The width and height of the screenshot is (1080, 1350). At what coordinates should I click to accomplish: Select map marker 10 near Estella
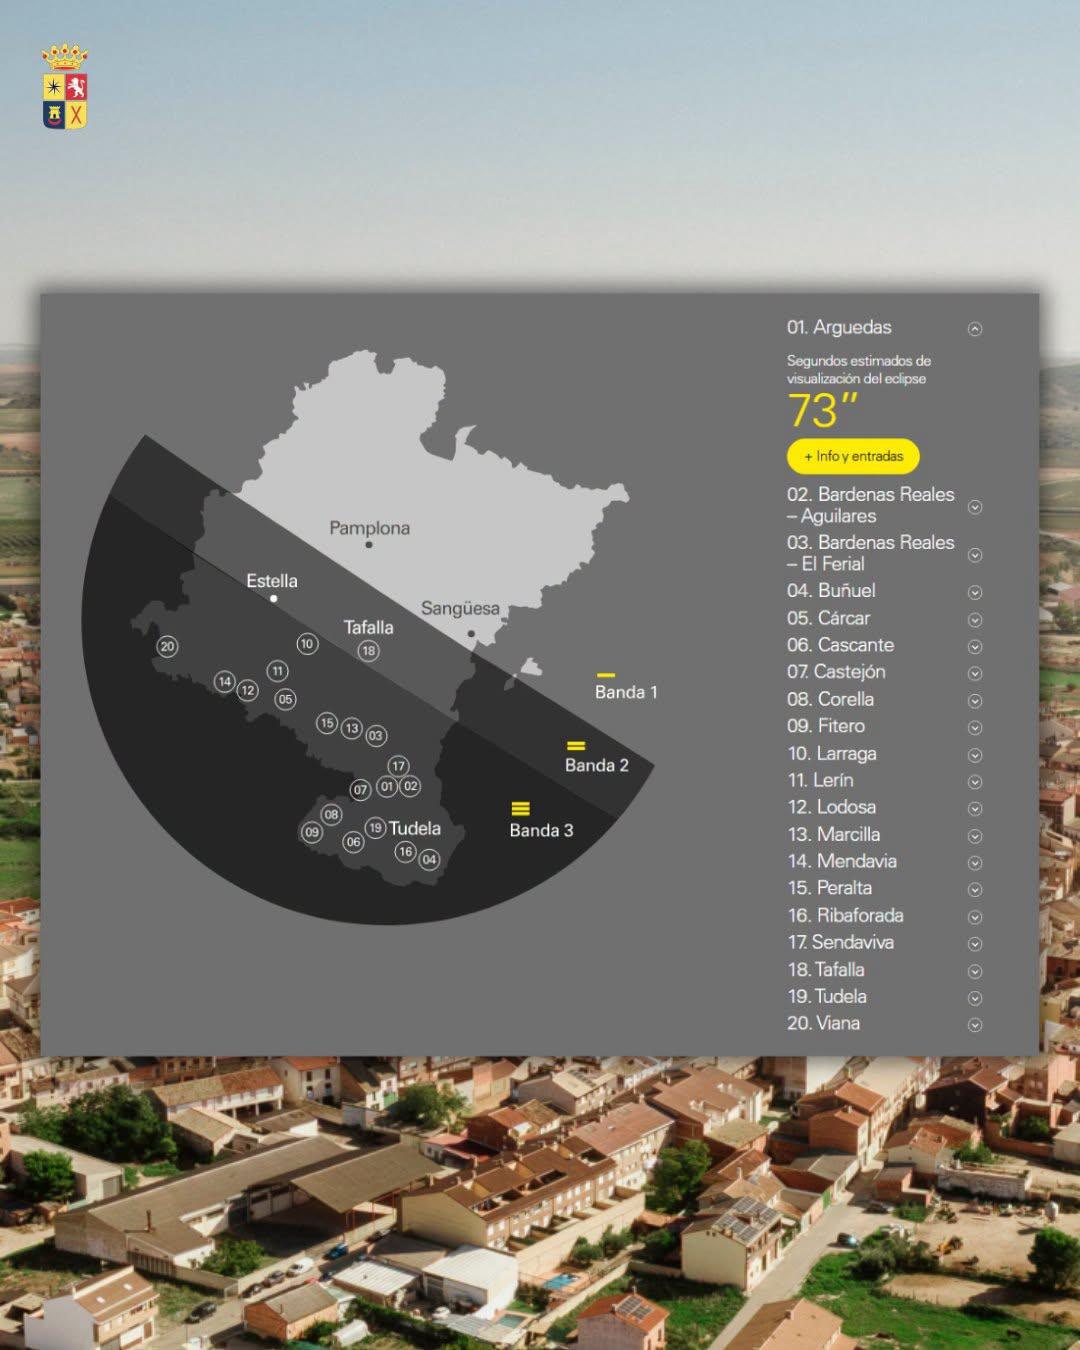point(307,644)
